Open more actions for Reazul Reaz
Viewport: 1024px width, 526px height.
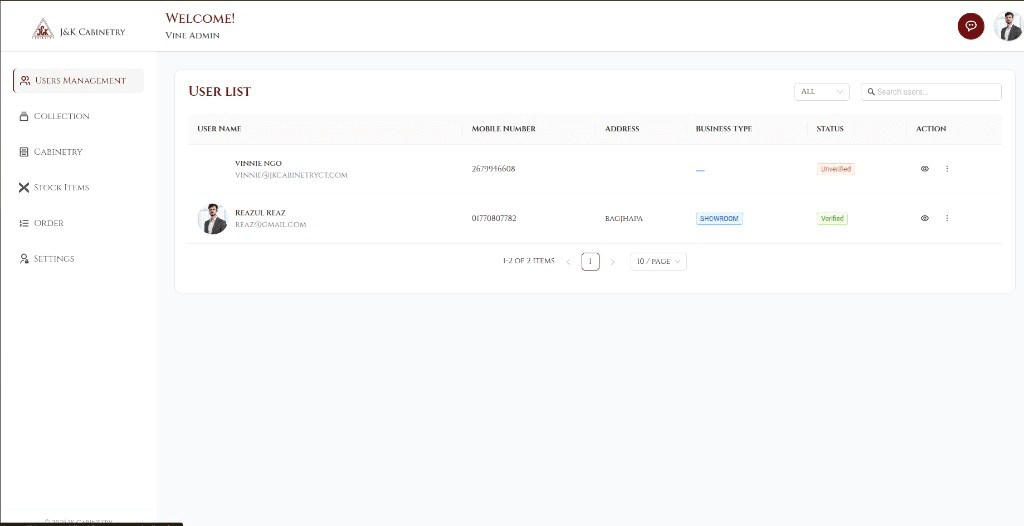947,218
